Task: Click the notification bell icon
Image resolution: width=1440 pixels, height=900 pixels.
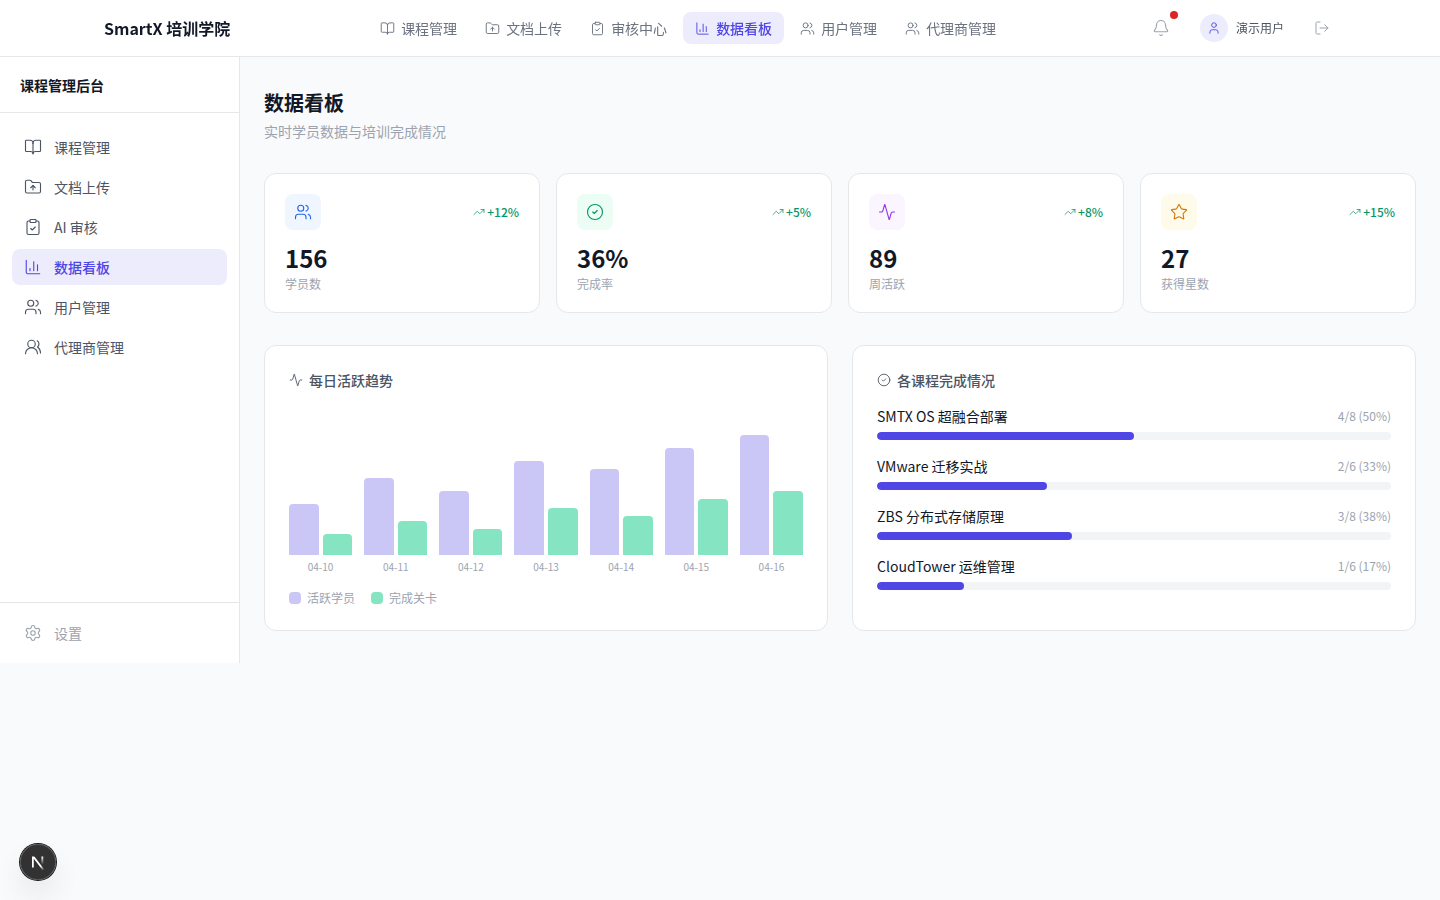Action: coord(1160,28)
